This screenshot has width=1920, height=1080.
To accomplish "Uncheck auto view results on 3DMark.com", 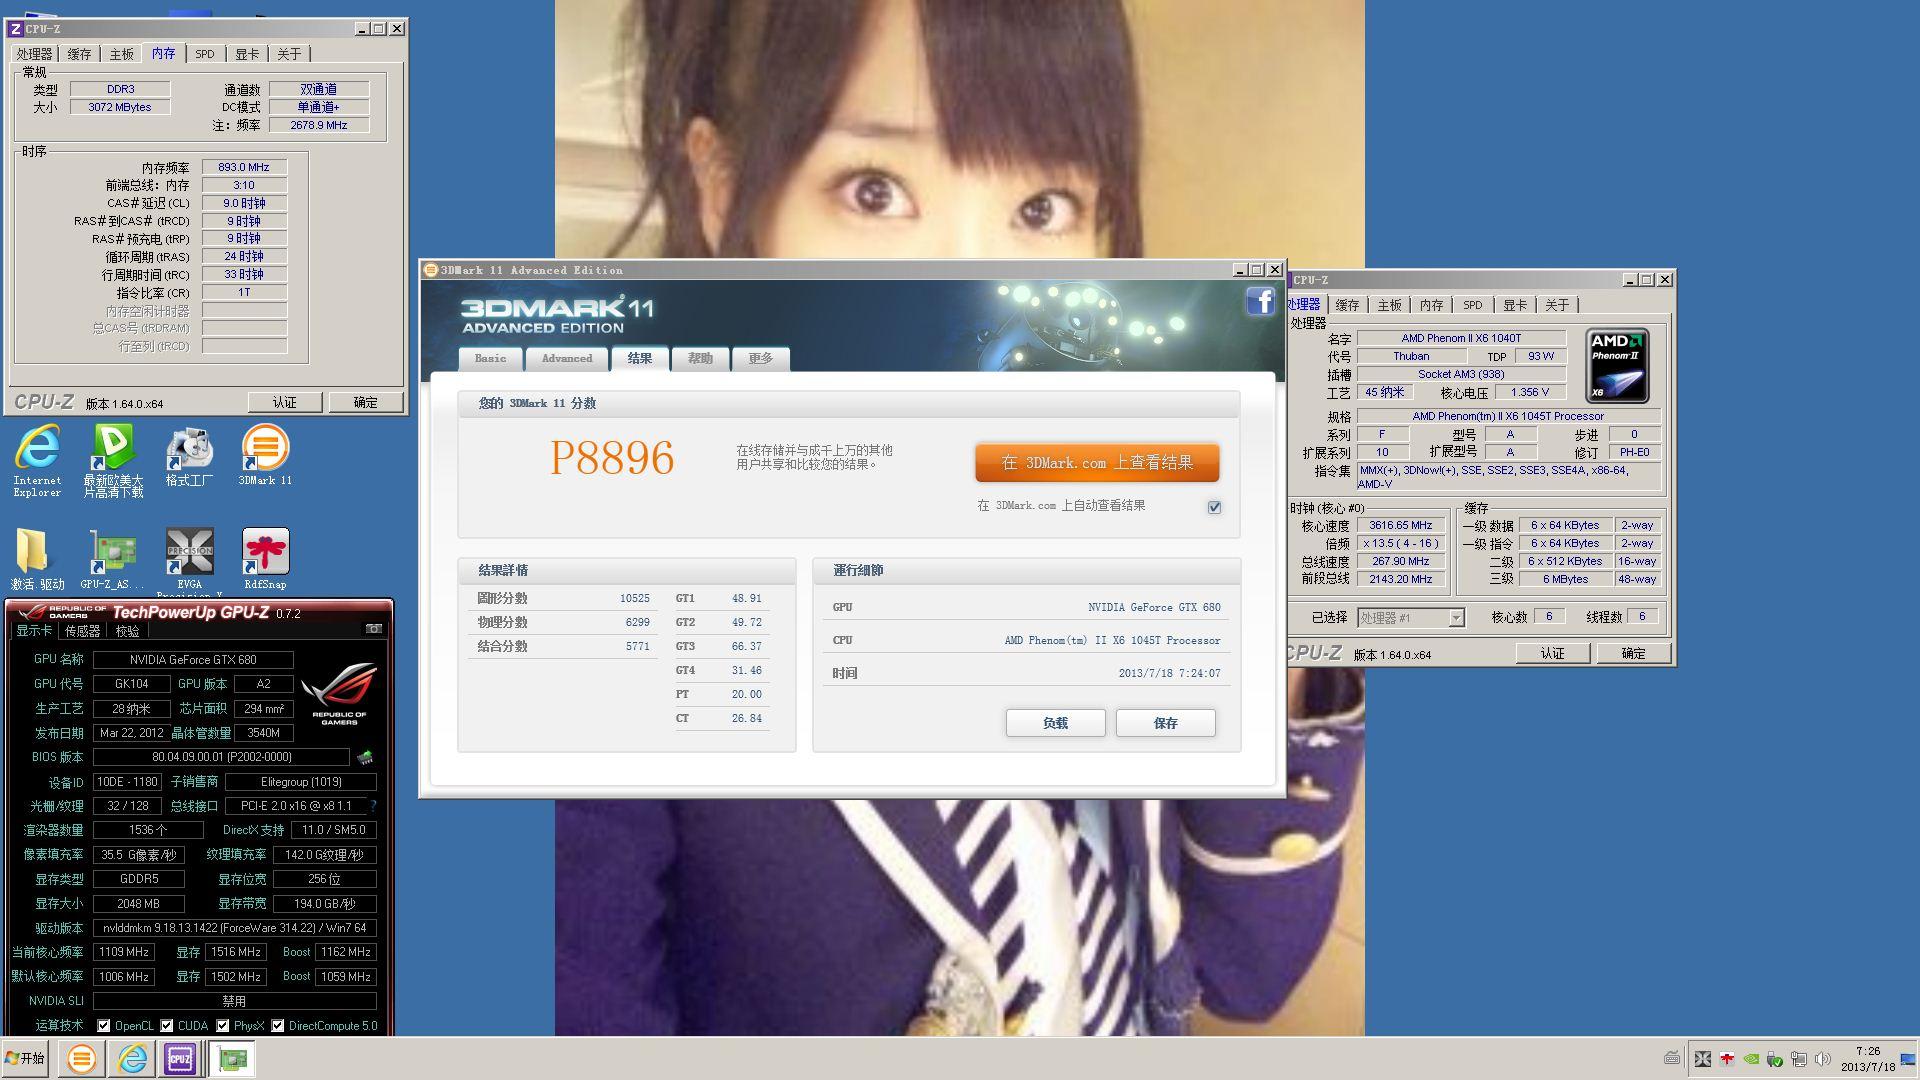I will (x=1214, y=507).
